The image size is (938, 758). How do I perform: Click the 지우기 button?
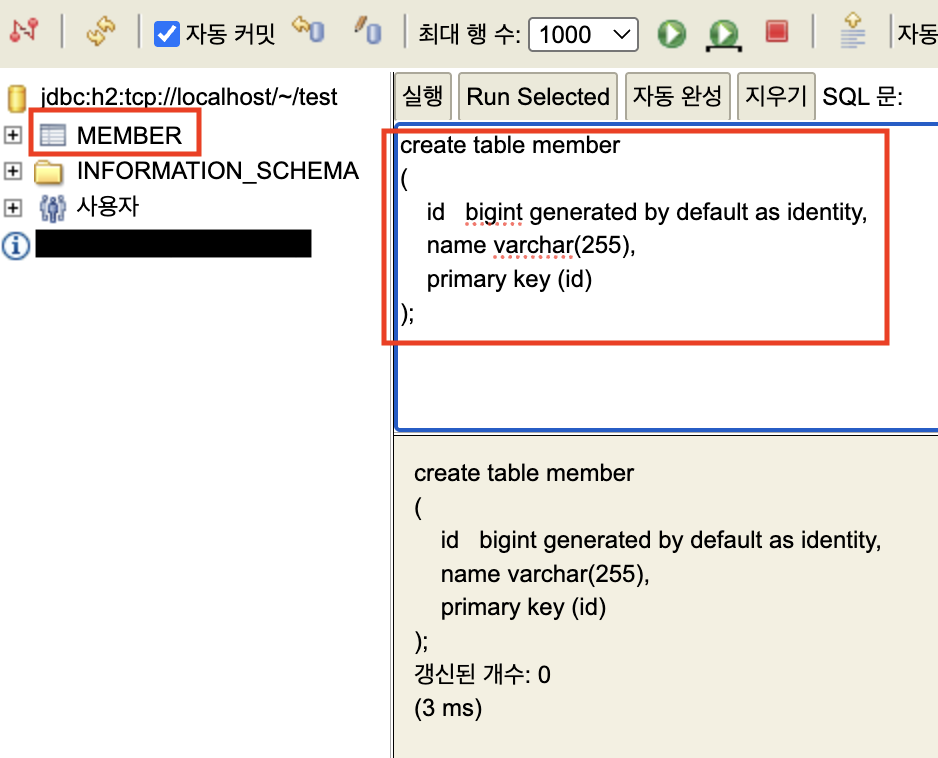[776, 96]
